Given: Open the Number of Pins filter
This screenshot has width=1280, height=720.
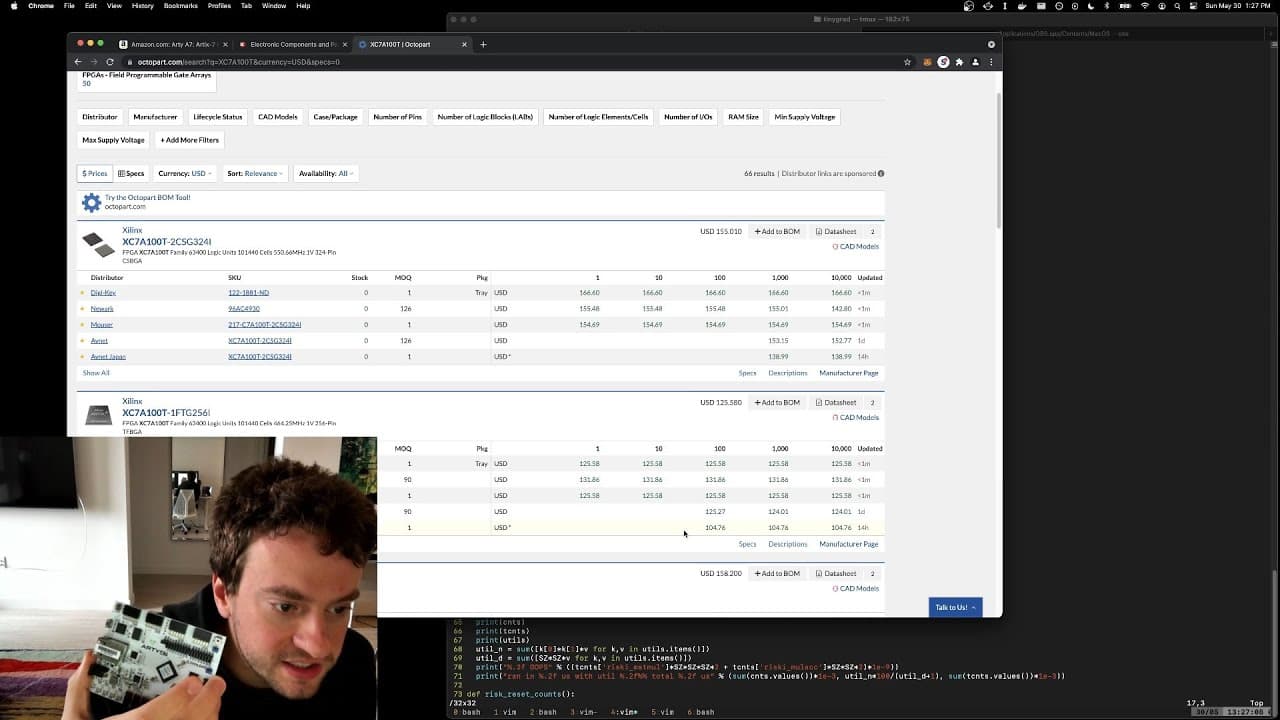Looking at the screenshot, I should coord(397,117).
